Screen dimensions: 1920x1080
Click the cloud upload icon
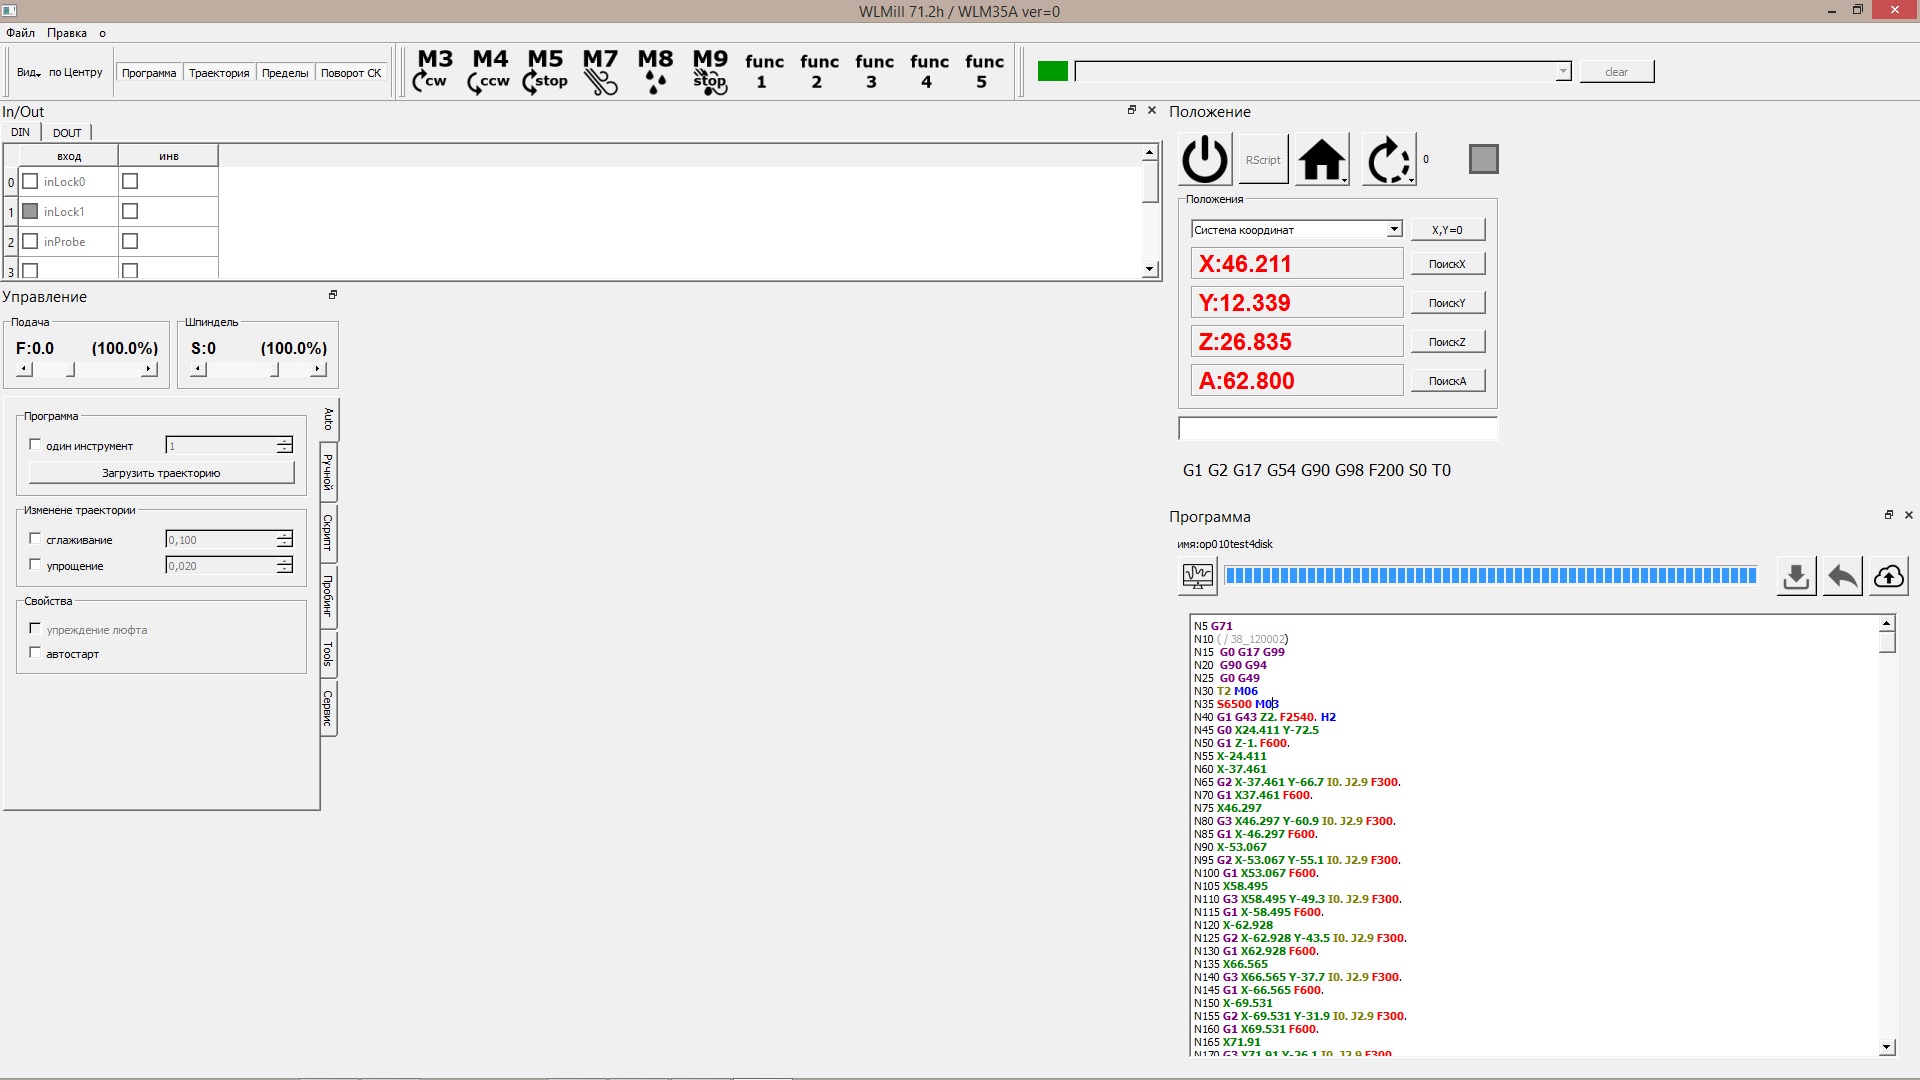[1888, 577]
